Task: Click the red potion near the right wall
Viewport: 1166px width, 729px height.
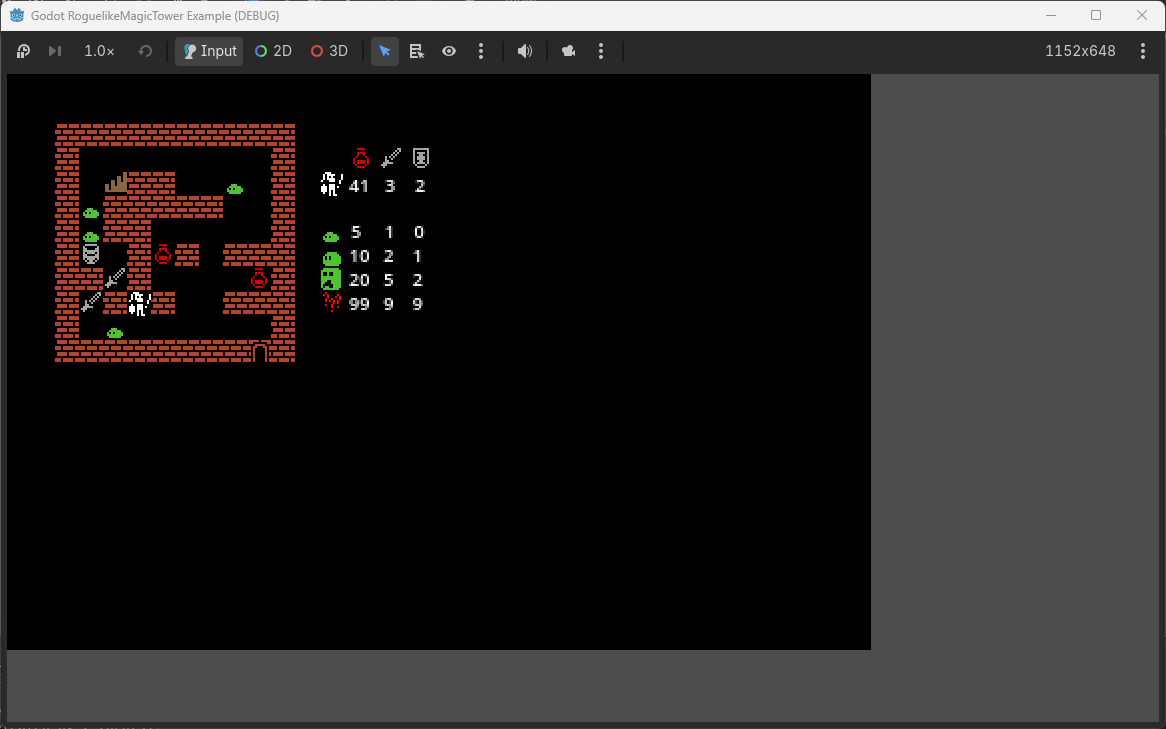Action: tap(259, 279)
